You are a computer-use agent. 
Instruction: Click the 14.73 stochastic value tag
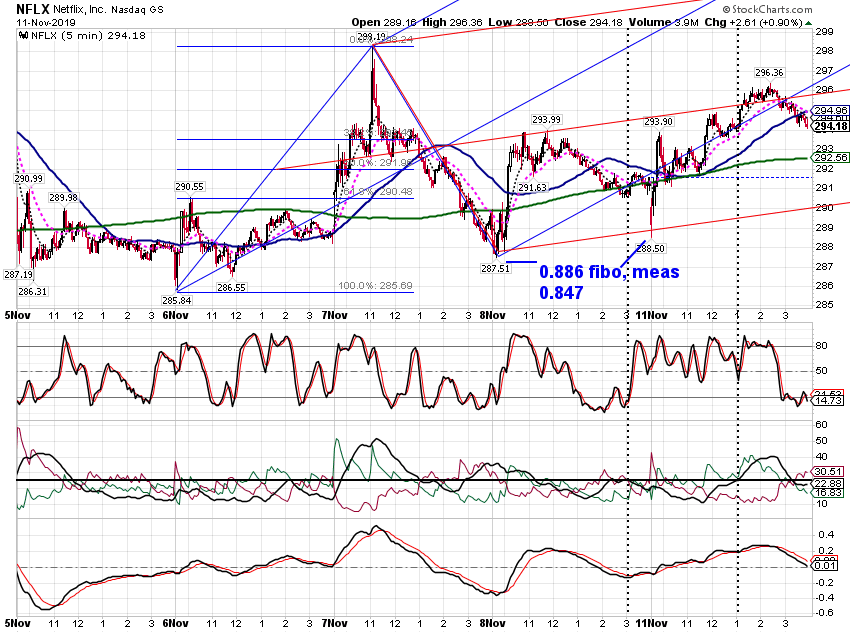click(829, 401)
